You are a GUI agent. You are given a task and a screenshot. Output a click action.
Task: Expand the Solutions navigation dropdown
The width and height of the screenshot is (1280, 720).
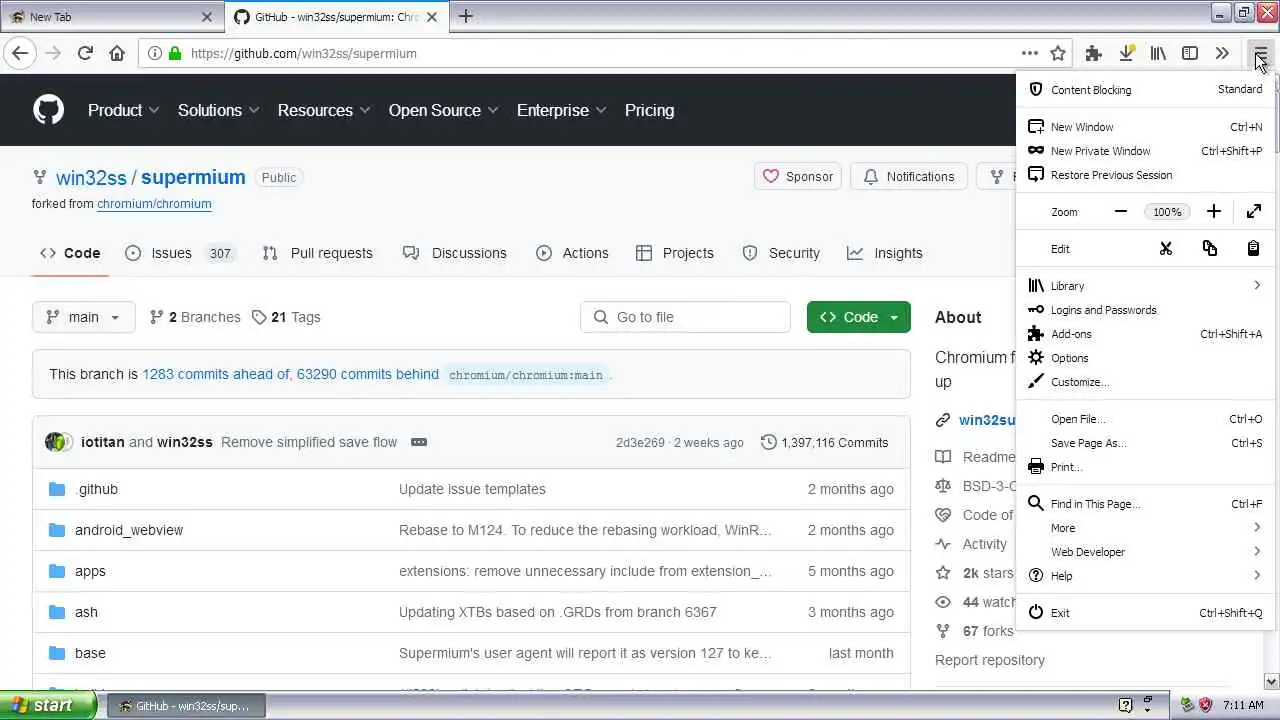pos(218,110)
